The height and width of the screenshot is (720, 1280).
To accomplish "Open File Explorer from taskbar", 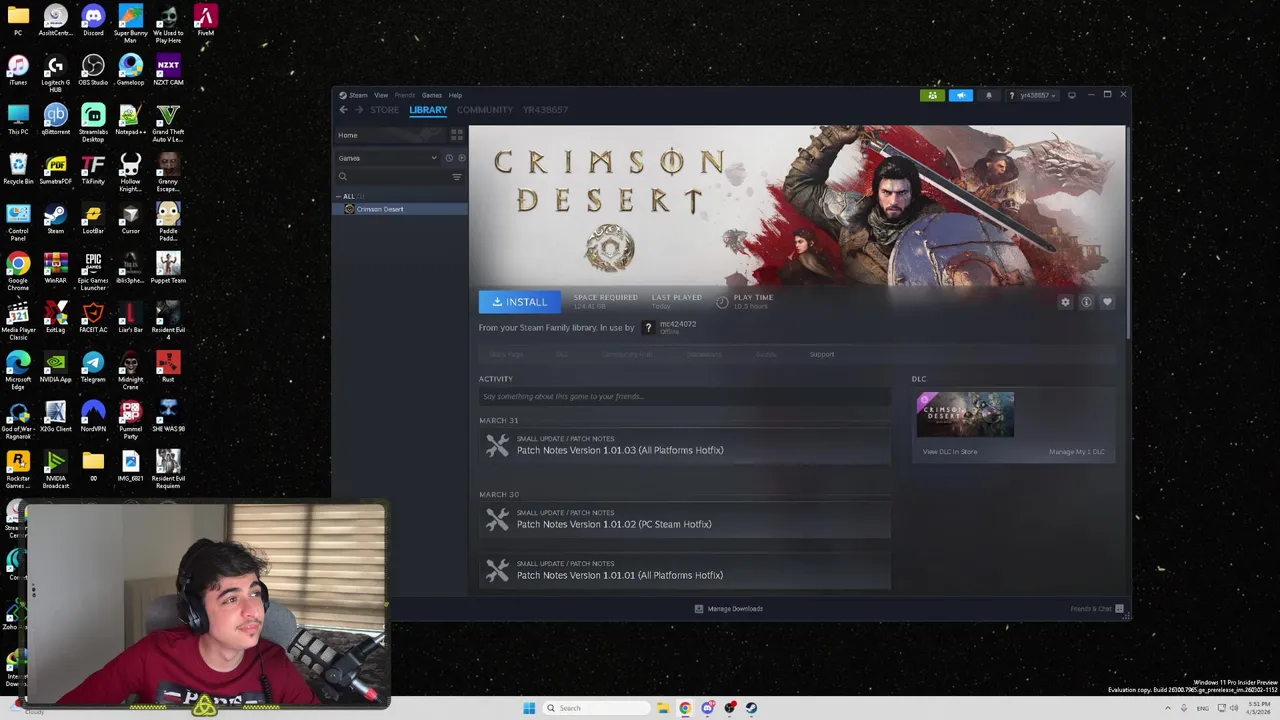I will [663, 708].
